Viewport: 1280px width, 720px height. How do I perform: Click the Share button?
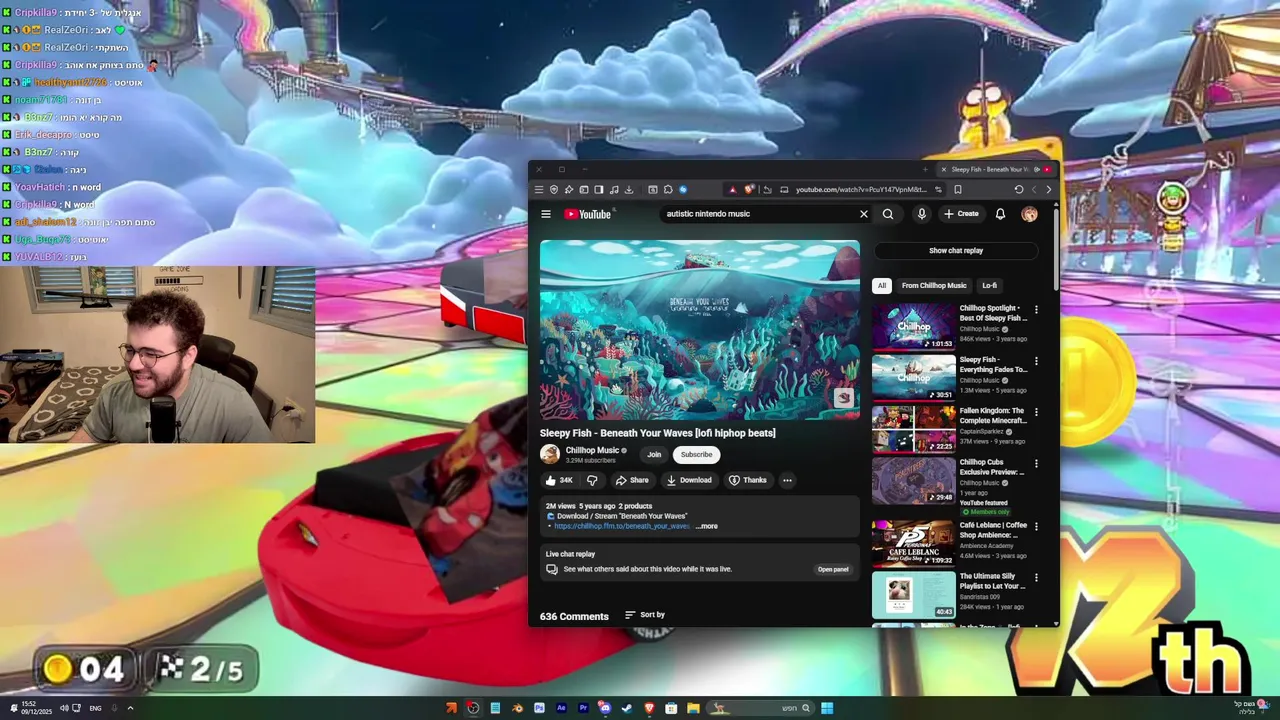click(x=632, y=480)
